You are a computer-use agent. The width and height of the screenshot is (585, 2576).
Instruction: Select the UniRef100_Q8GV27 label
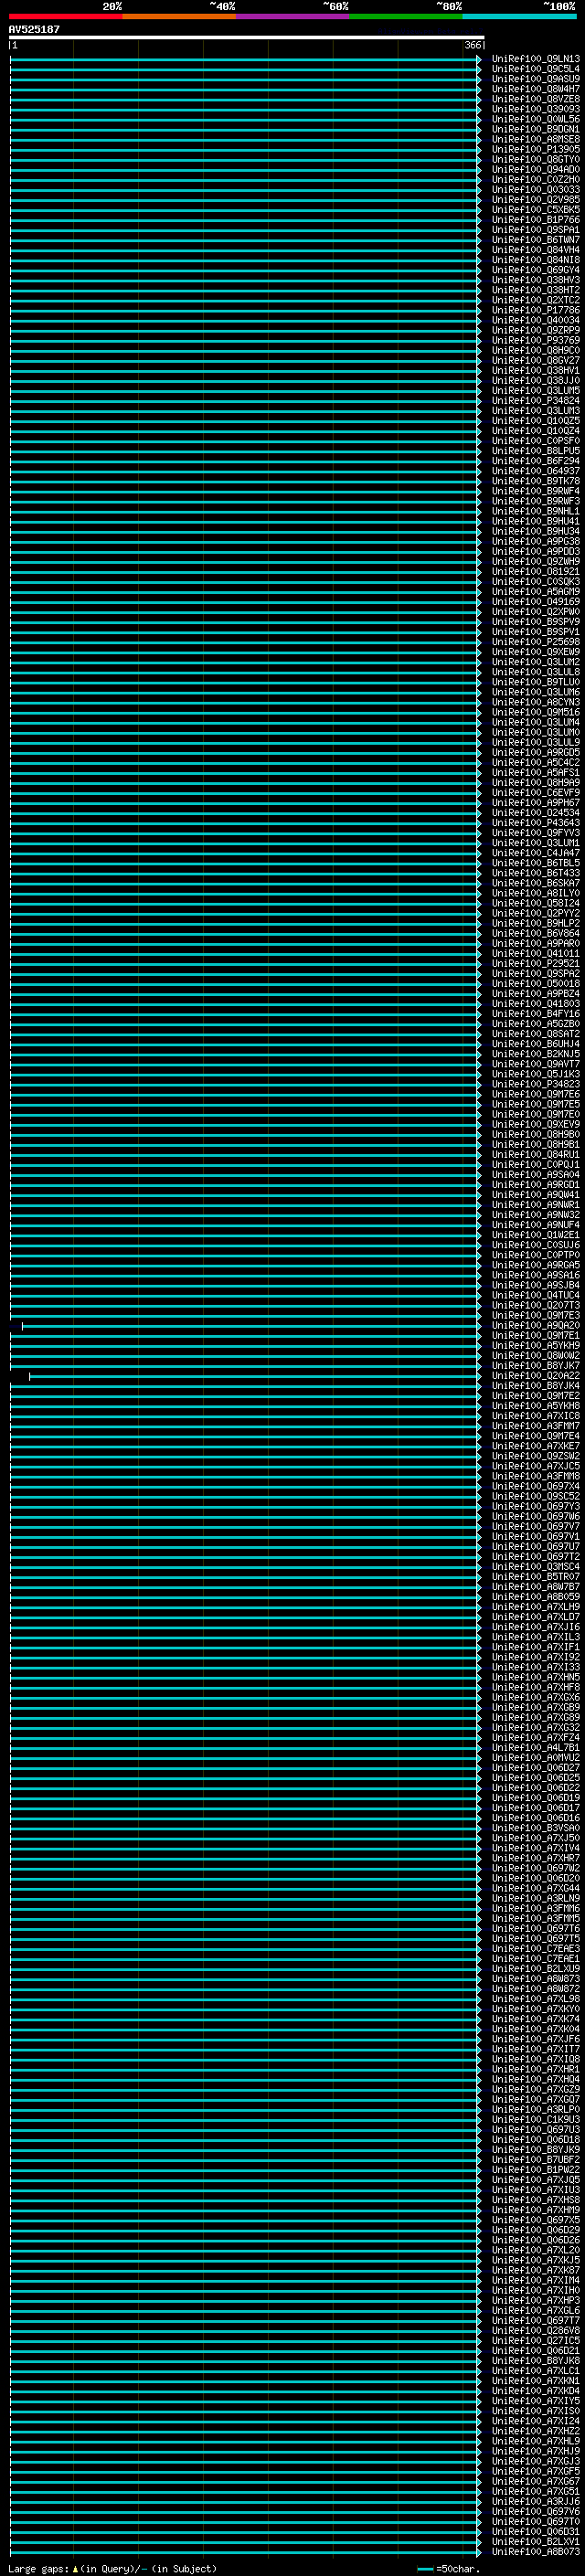[x=535, y=361]
